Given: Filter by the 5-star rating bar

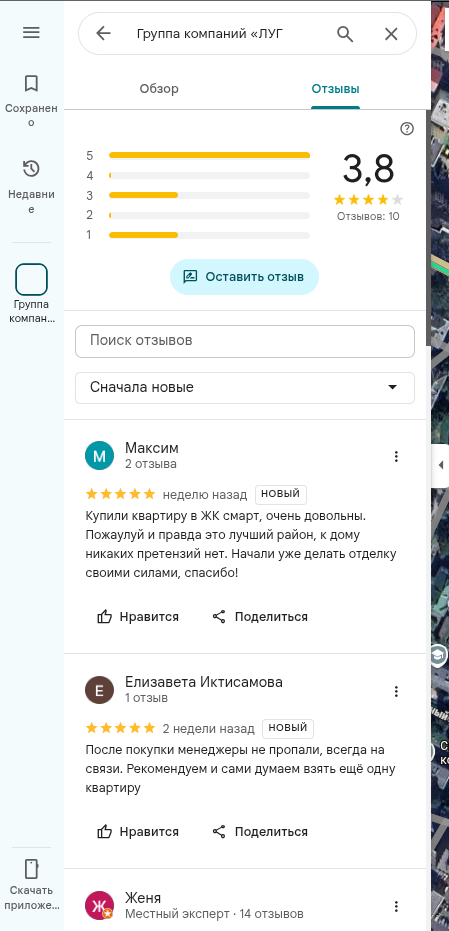Looking at the screenshot, I should (198, 156).
